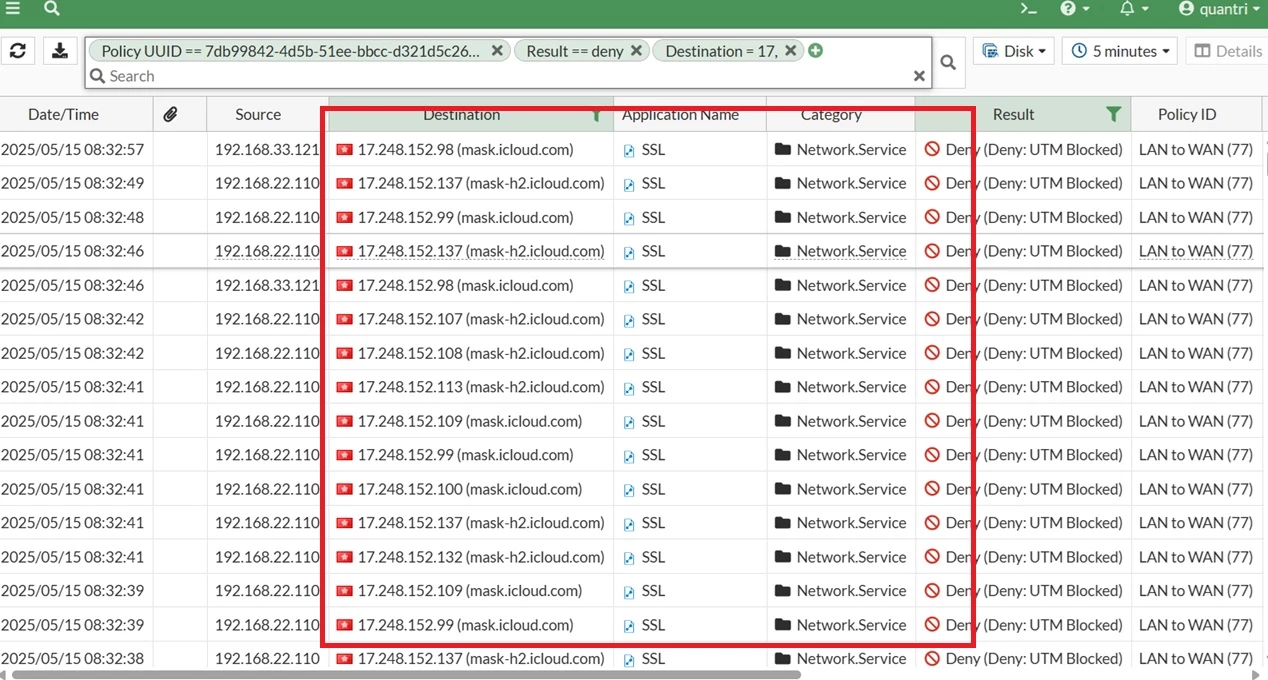Add a new filter with the plus icon
The height and width of the screenshot is (680, 1268).
816,51
